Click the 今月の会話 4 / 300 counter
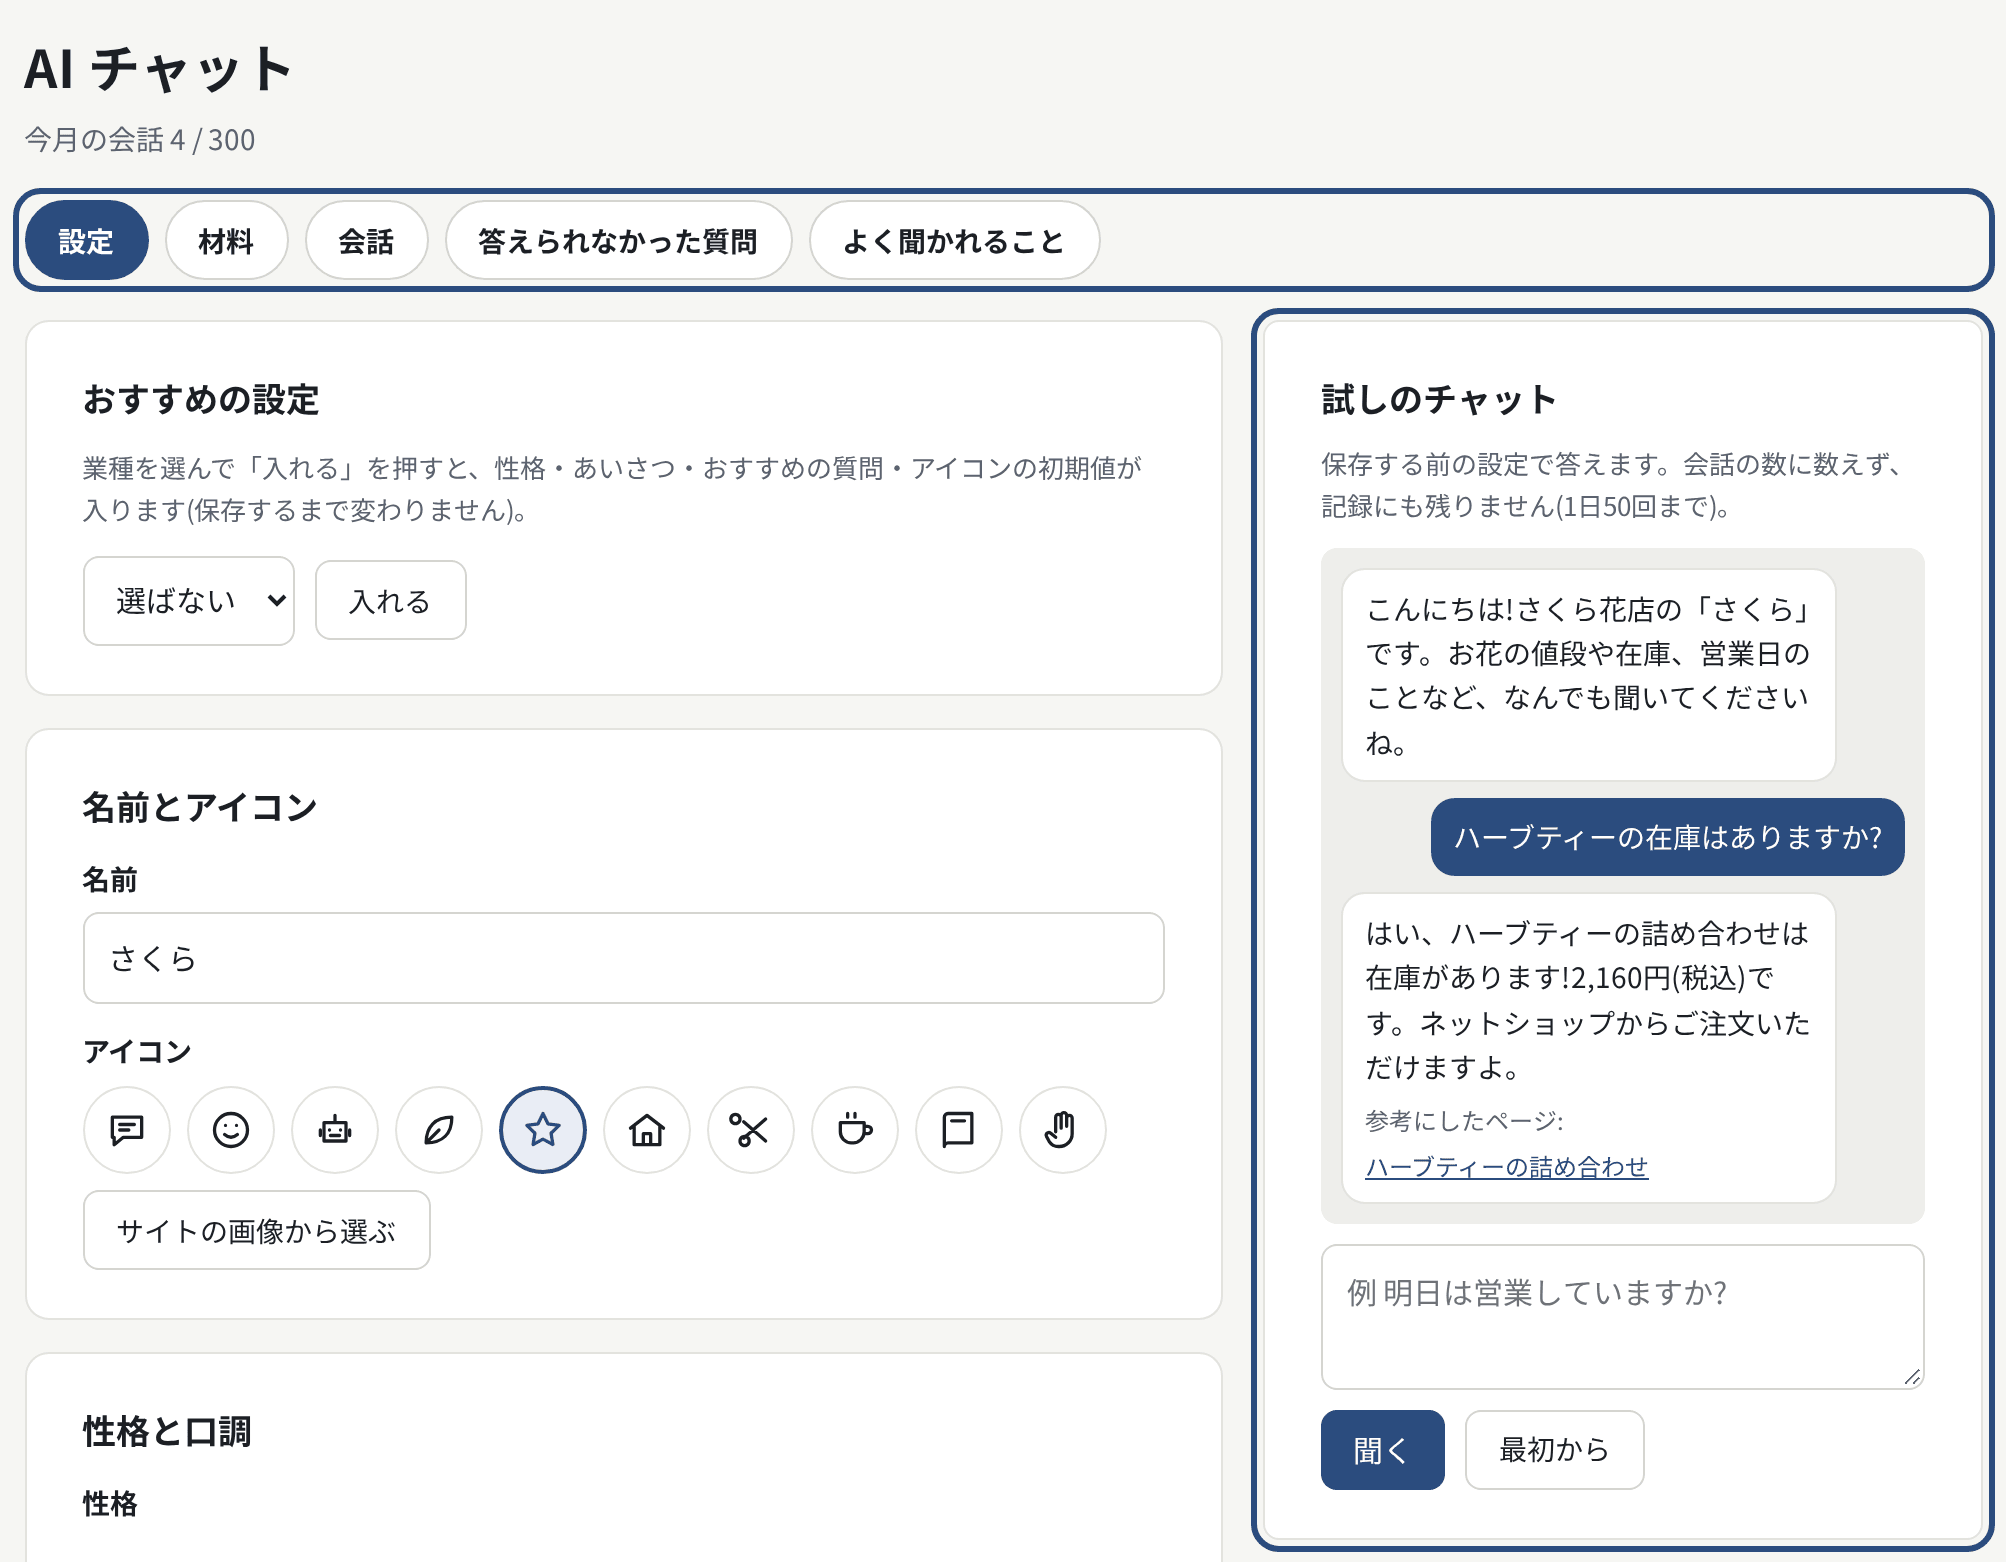 pos(140,140)
